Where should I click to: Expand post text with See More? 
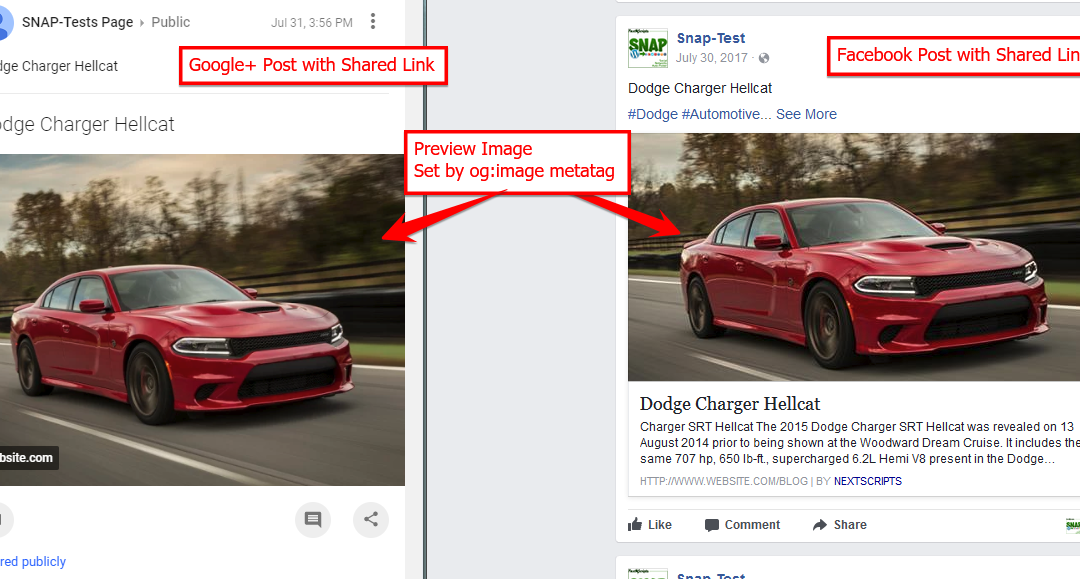(806, 114)
